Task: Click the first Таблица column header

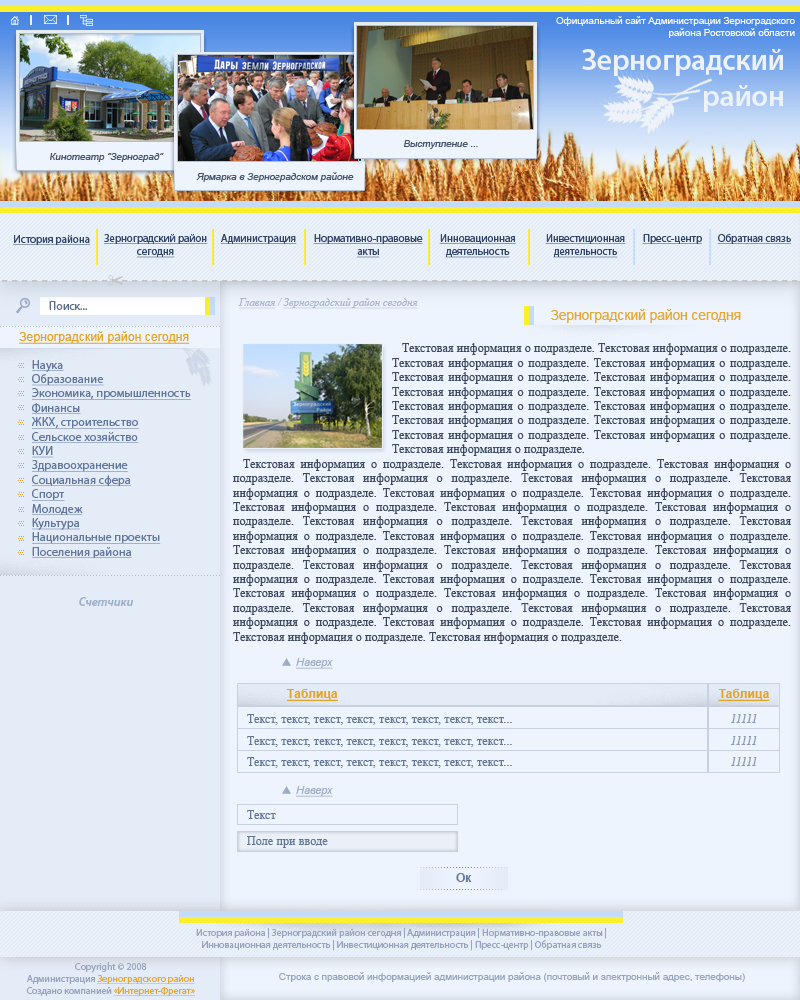Action: click(x=312, y=694)
